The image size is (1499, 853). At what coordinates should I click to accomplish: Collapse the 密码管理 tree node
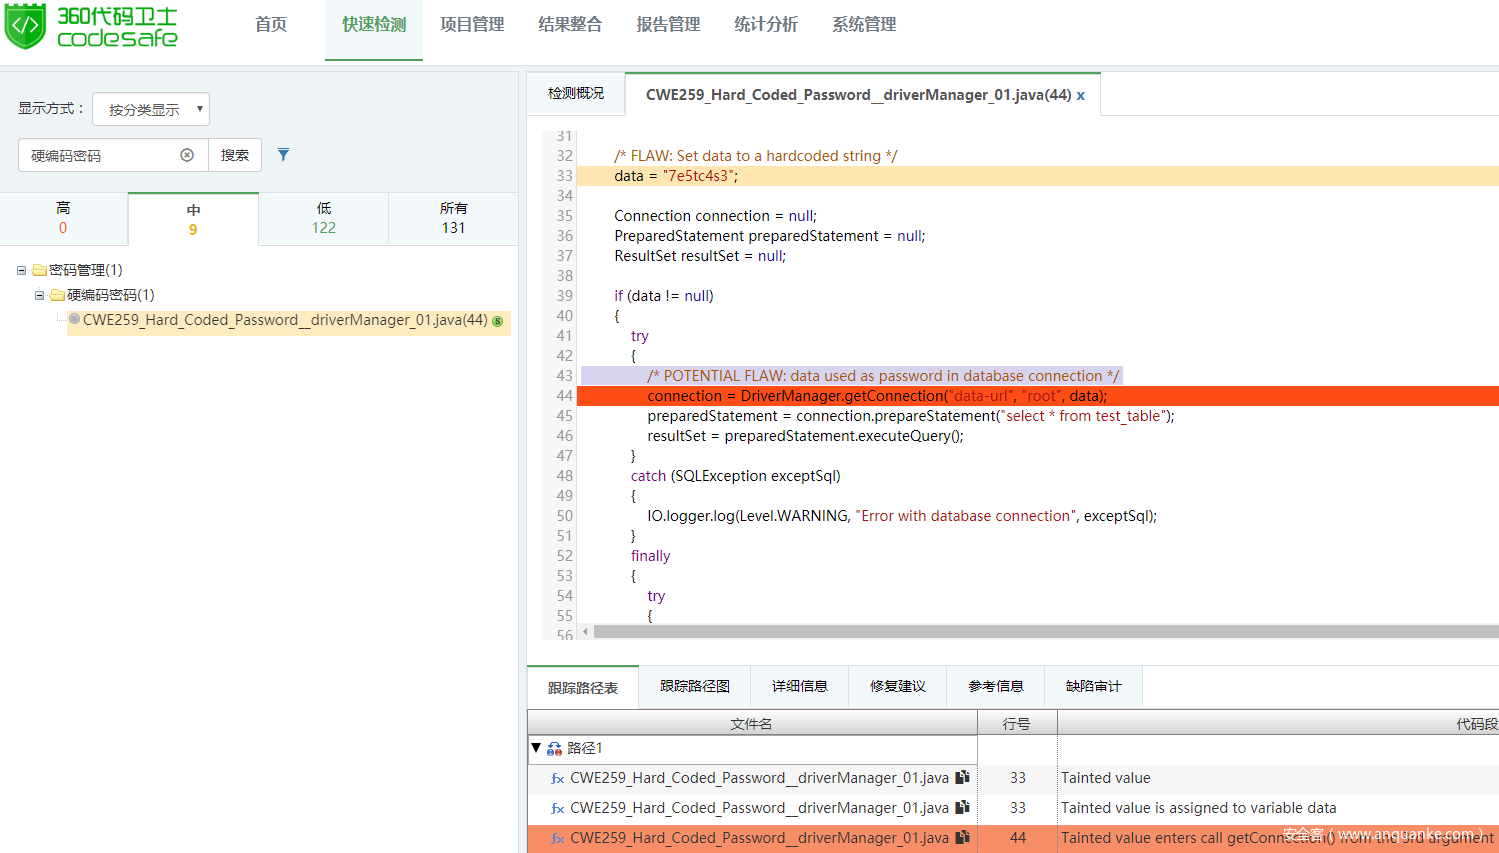click(x=21, y=270)
